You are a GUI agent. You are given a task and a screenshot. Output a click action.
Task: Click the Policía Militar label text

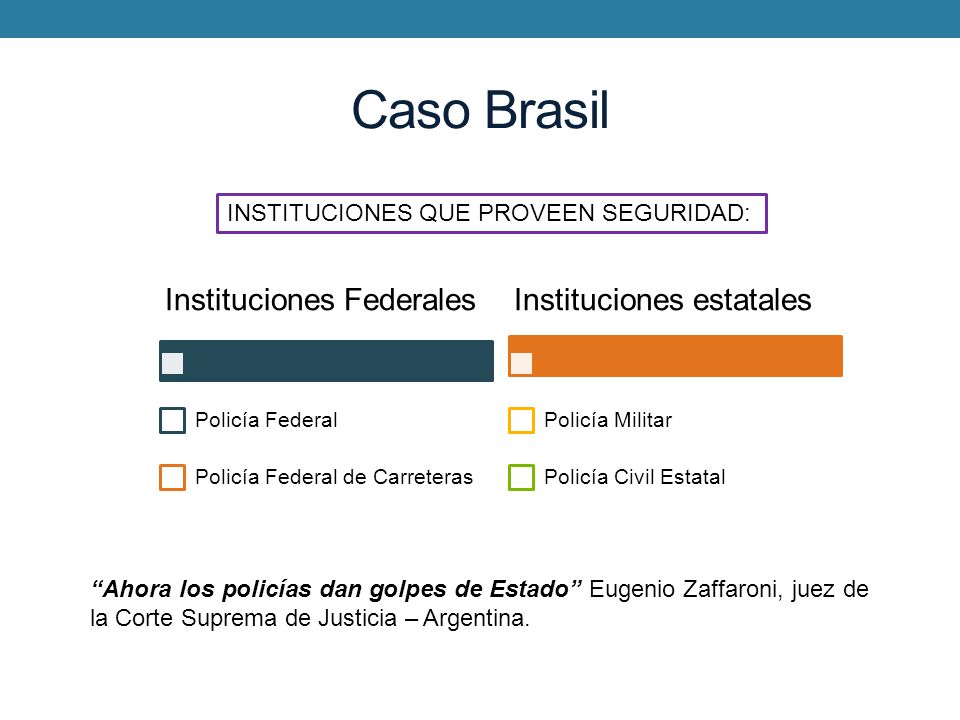coord(608,420)
